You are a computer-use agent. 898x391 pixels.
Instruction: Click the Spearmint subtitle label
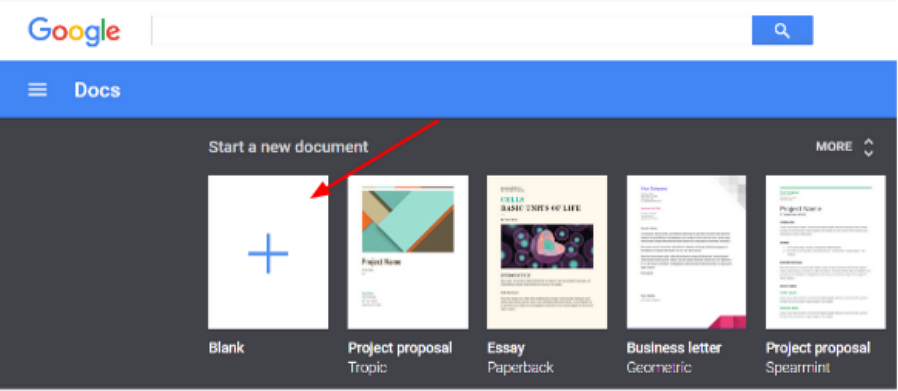click(798, 368)
